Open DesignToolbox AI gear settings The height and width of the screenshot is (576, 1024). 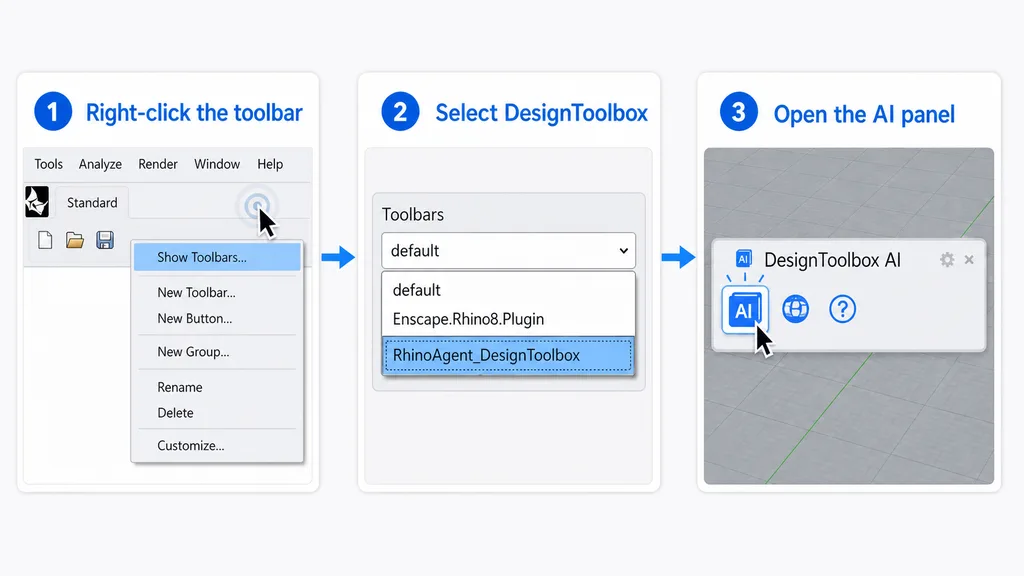tap(947, 260)
